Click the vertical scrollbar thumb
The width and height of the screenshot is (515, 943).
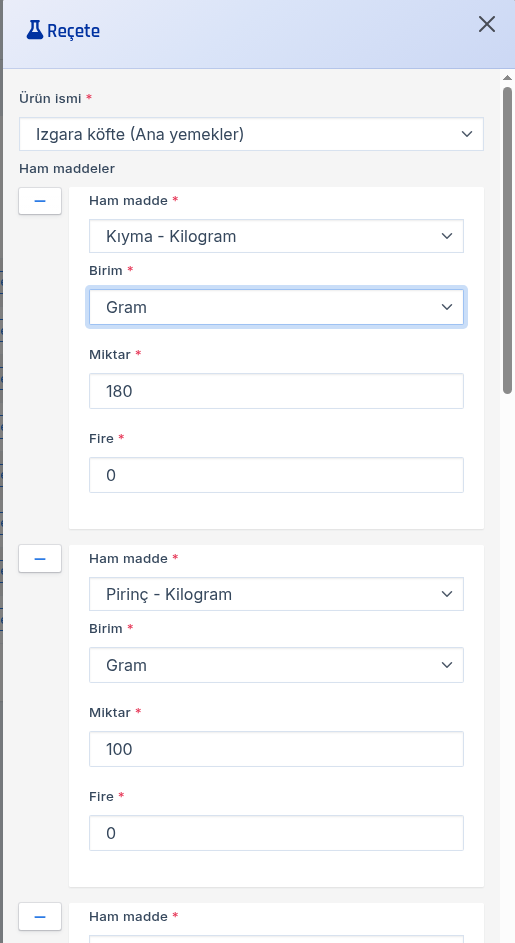coord(507,241)
